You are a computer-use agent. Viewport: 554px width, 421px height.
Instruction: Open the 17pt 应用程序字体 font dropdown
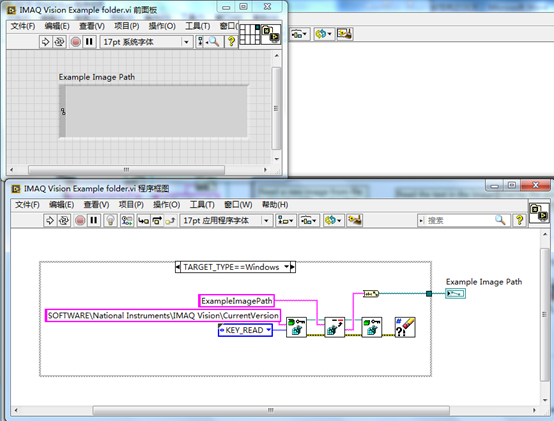coord(226,221)
